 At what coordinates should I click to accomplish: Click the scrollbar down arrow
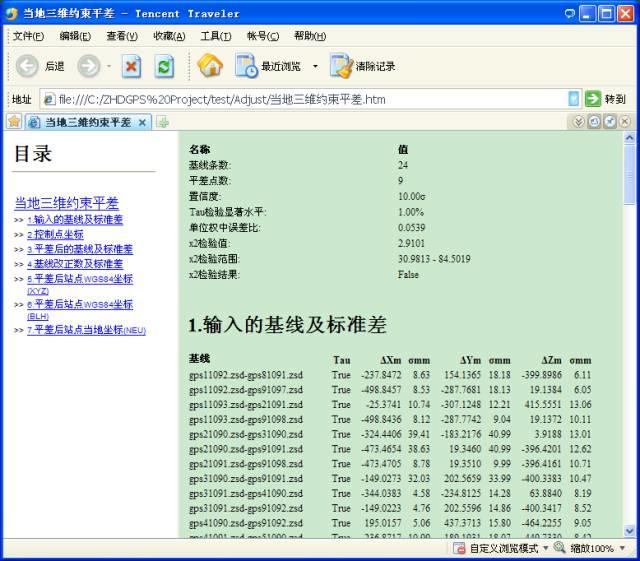tap(629, 531)
